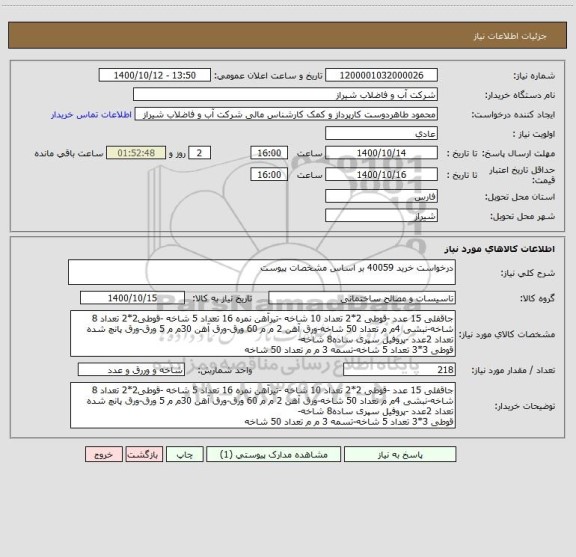Click price validity date 1400/10/16

pos(381,175)
